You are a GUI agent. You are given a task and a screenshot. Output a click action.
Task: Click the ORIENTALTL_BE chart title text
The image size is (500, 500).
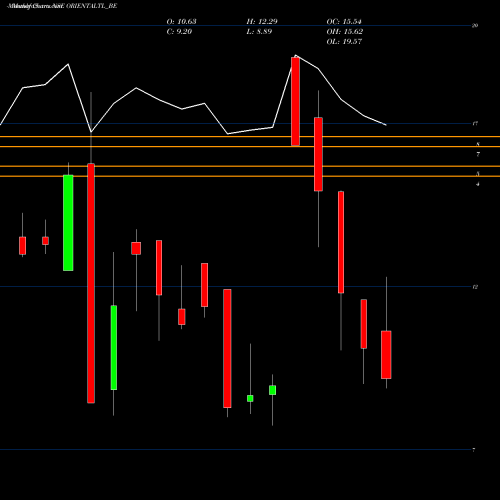pyautogui.click(x=92, y=6)
